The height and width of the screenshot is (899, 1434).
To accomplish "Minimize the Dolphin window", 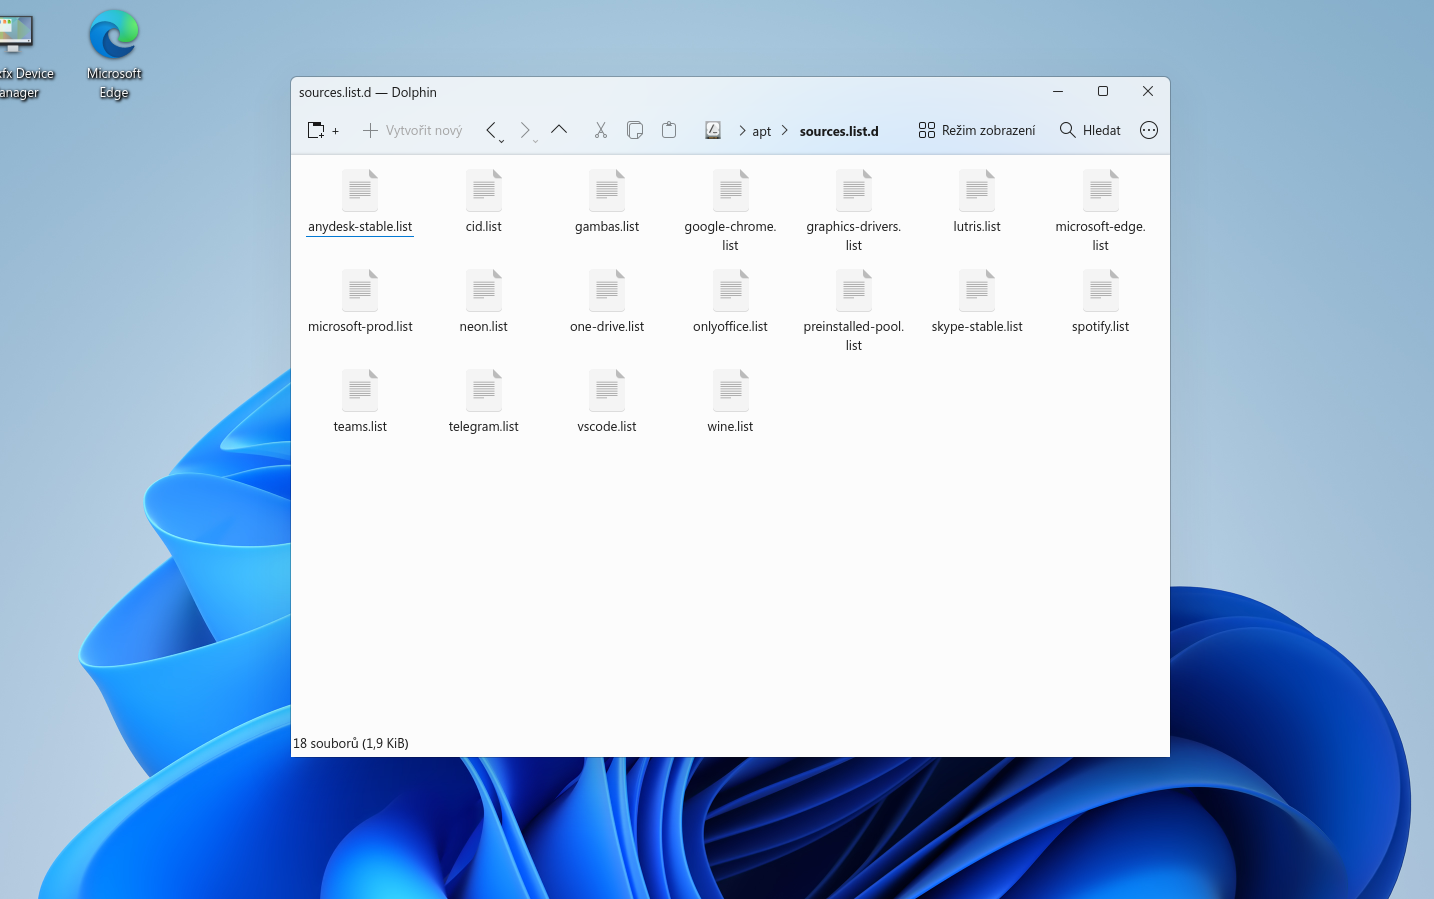I will 1058,91.
